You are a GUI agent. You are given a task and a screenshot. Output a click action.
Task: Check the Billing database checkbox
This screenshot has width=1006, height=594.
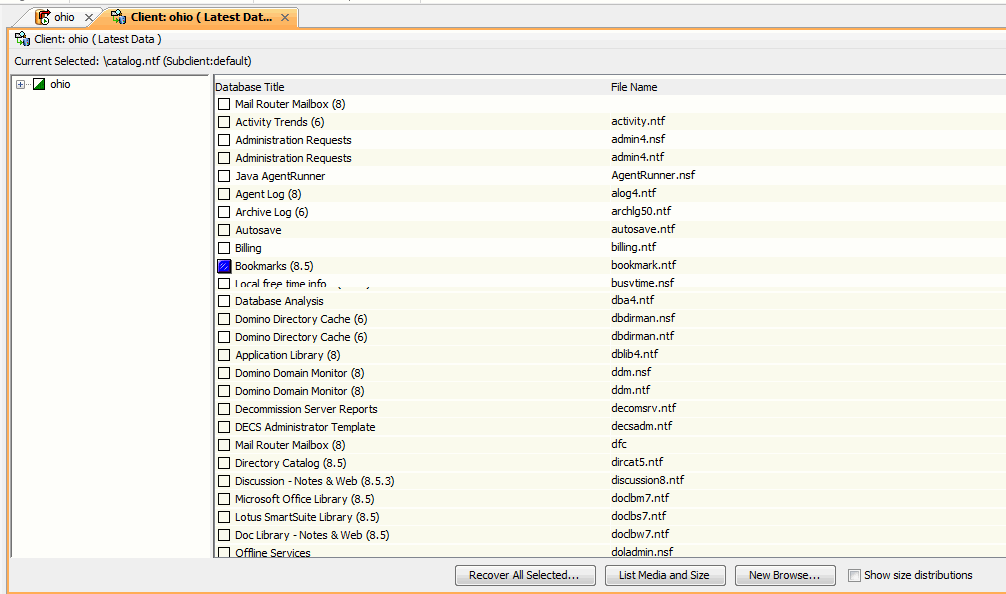pyautogui.click(x=224, y=247)
